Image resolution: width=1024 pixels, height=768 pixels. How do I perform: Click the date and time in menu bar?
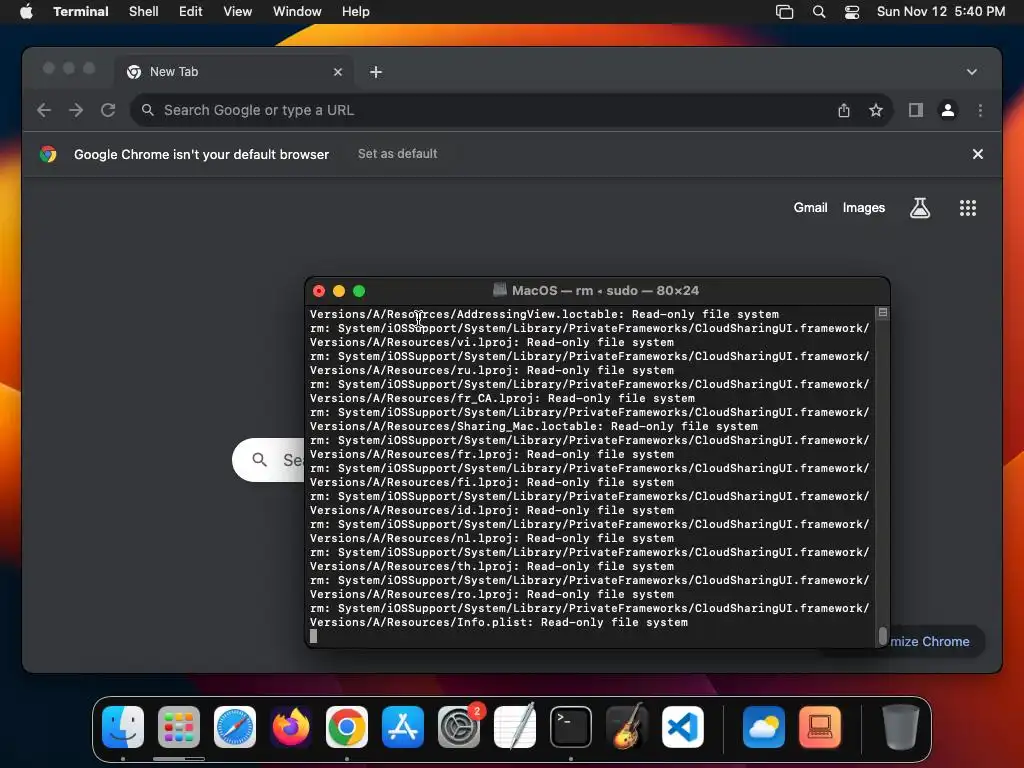(x=940, y=12)
